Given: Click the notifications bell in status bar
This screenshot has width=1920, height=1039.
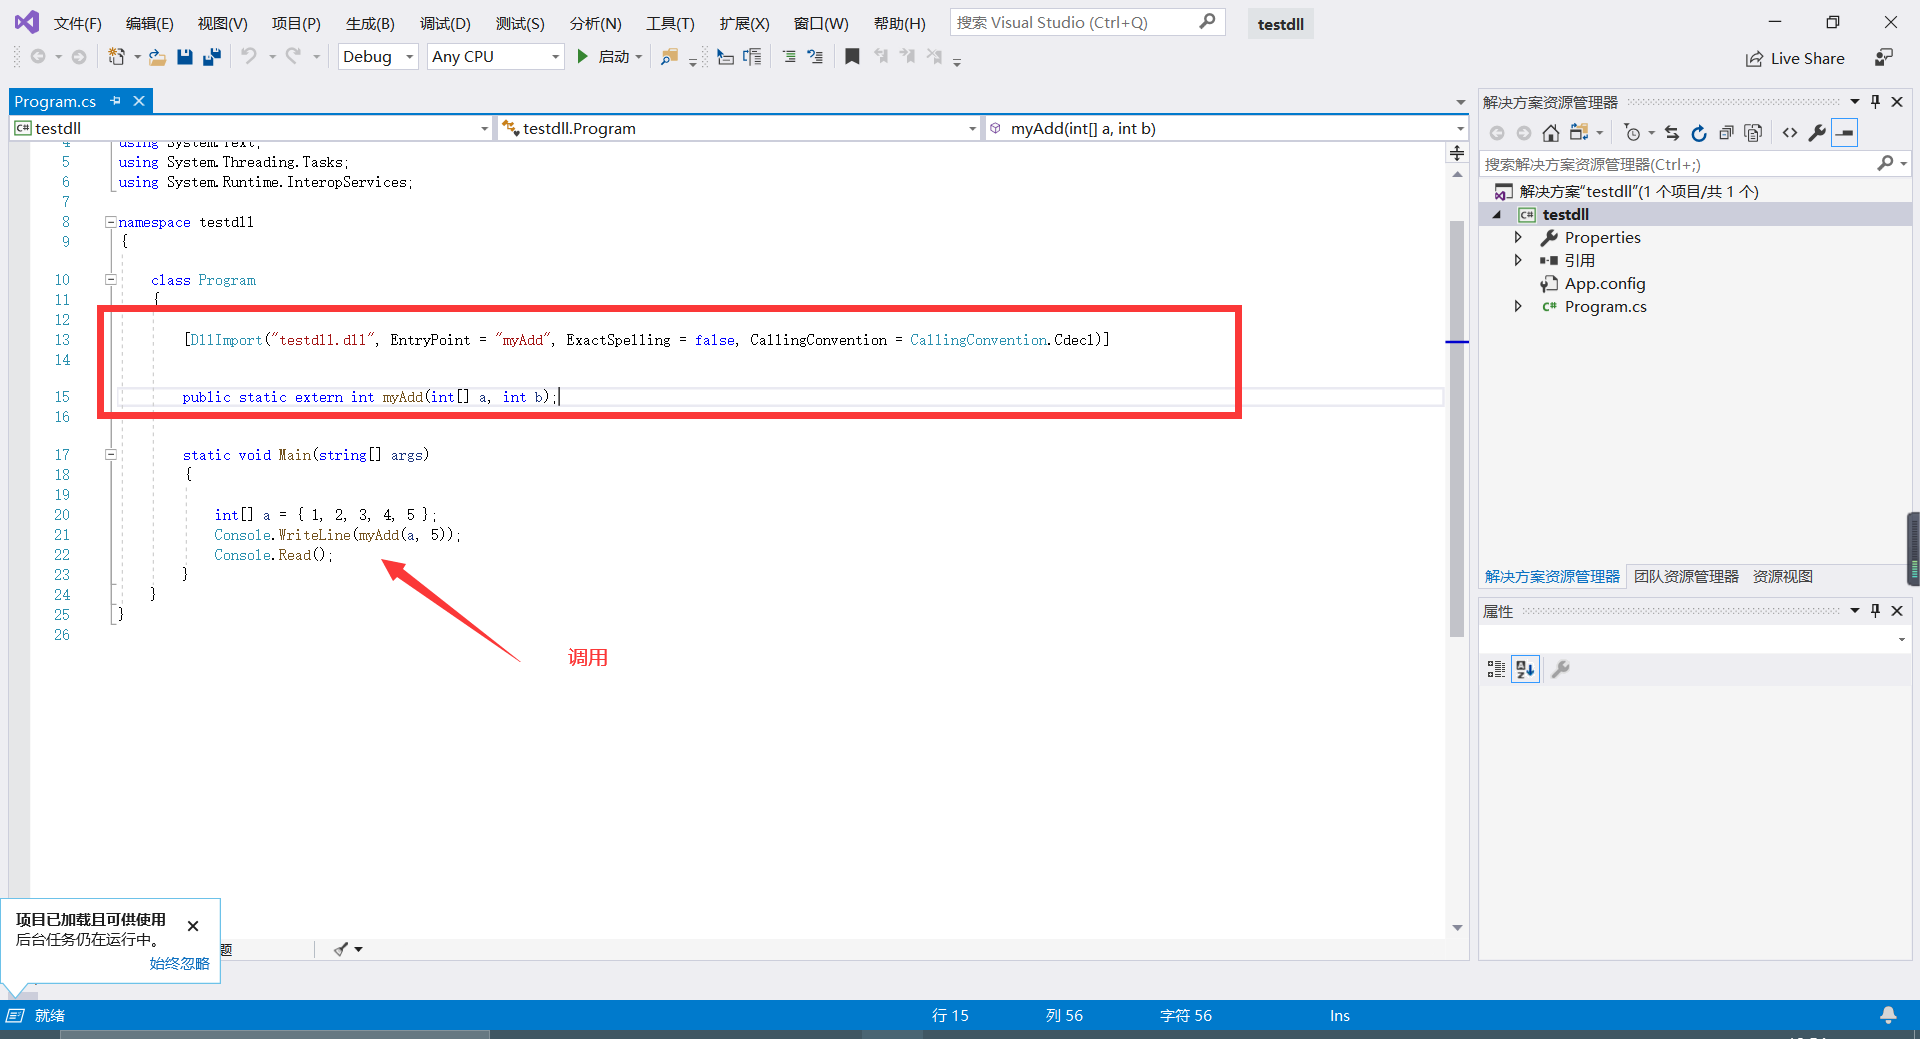Looking at the screenshot, I should click(x=1888, y=1015).
